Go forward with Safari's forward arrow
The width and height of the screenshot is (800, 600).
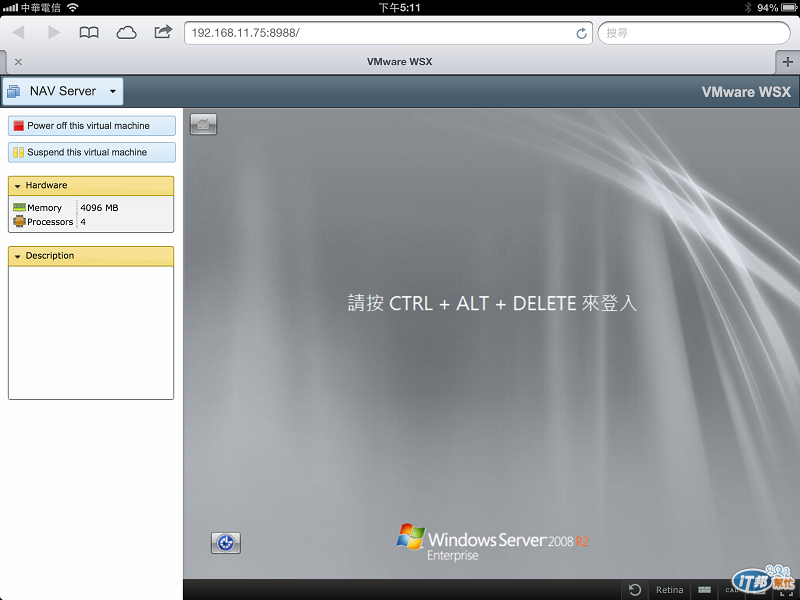tap(54, 33)
